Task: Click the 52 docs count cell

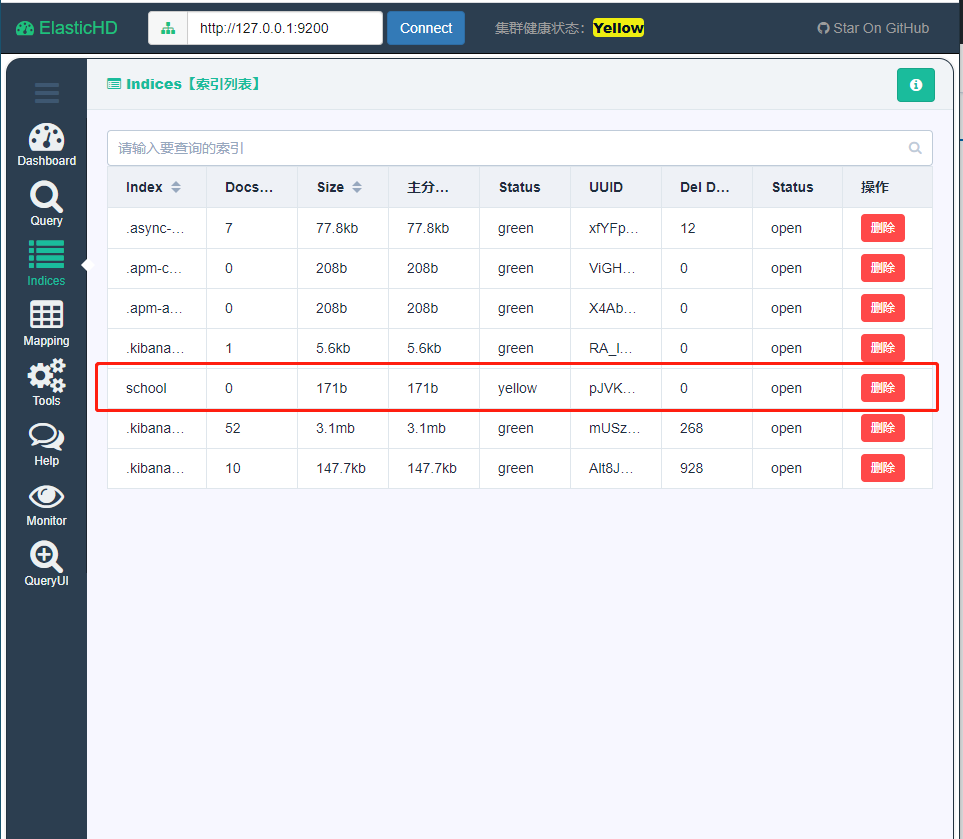Action: click(233, 428)
